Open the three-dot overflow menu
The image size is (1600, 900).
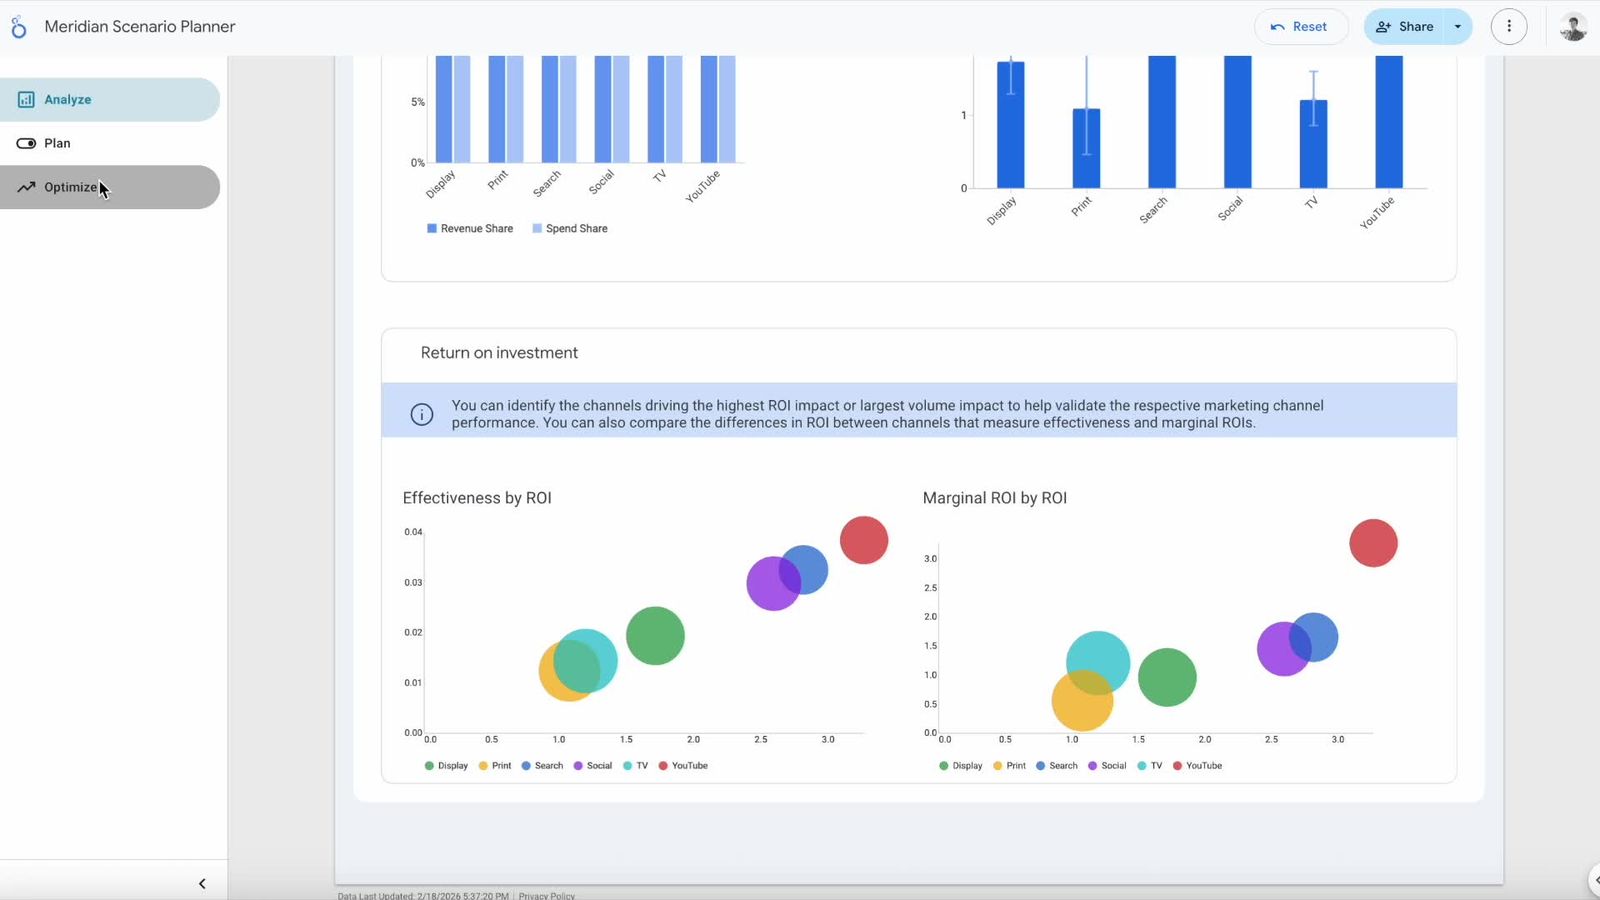click(x=1509, y=26)
